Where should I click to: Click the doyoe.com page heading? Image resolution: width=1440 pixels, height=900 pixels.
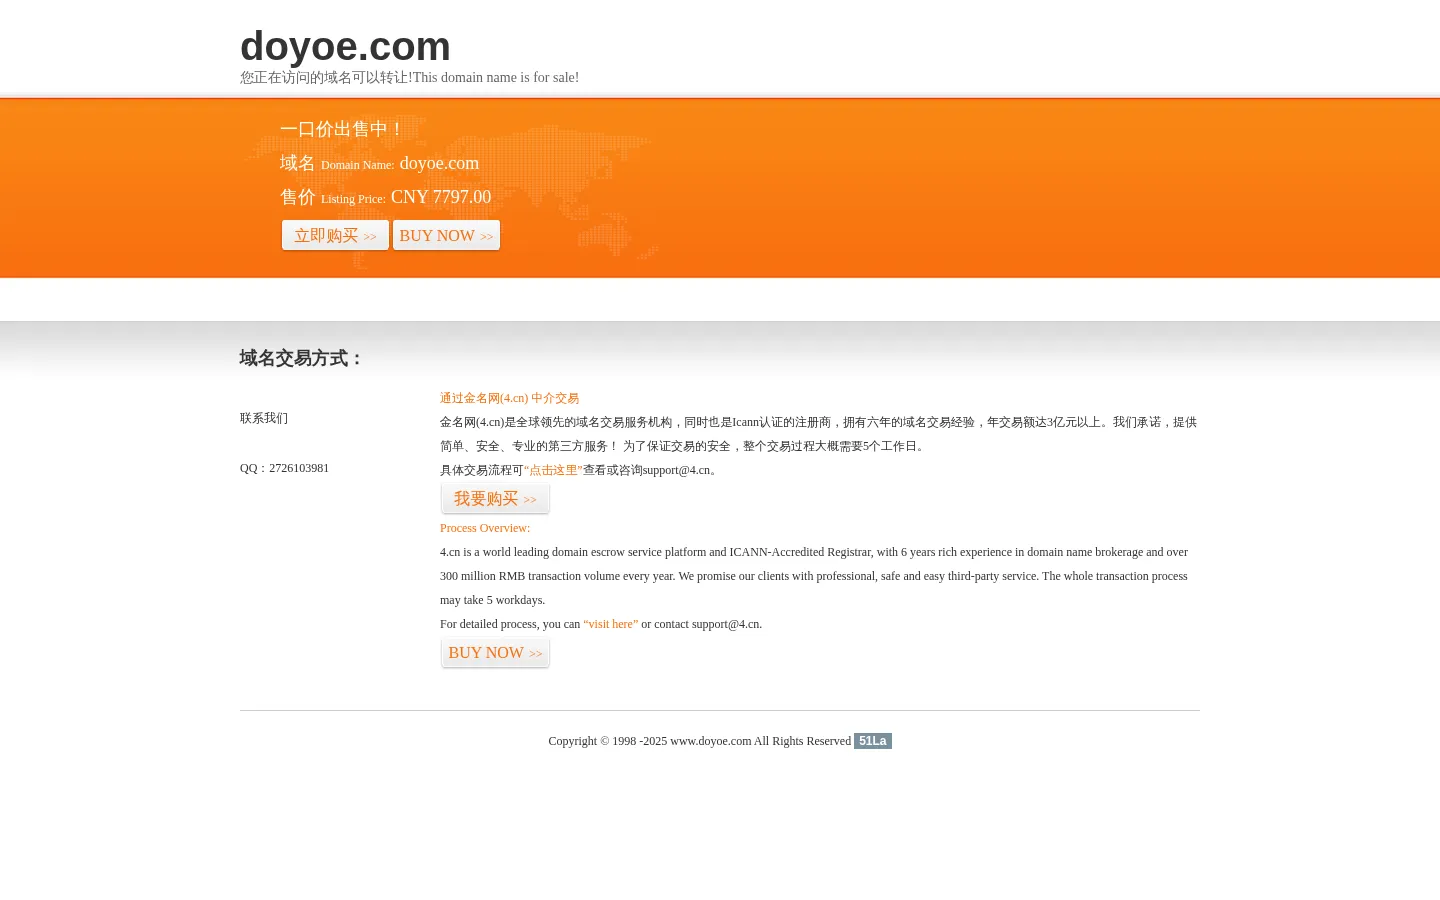(345, 46)
